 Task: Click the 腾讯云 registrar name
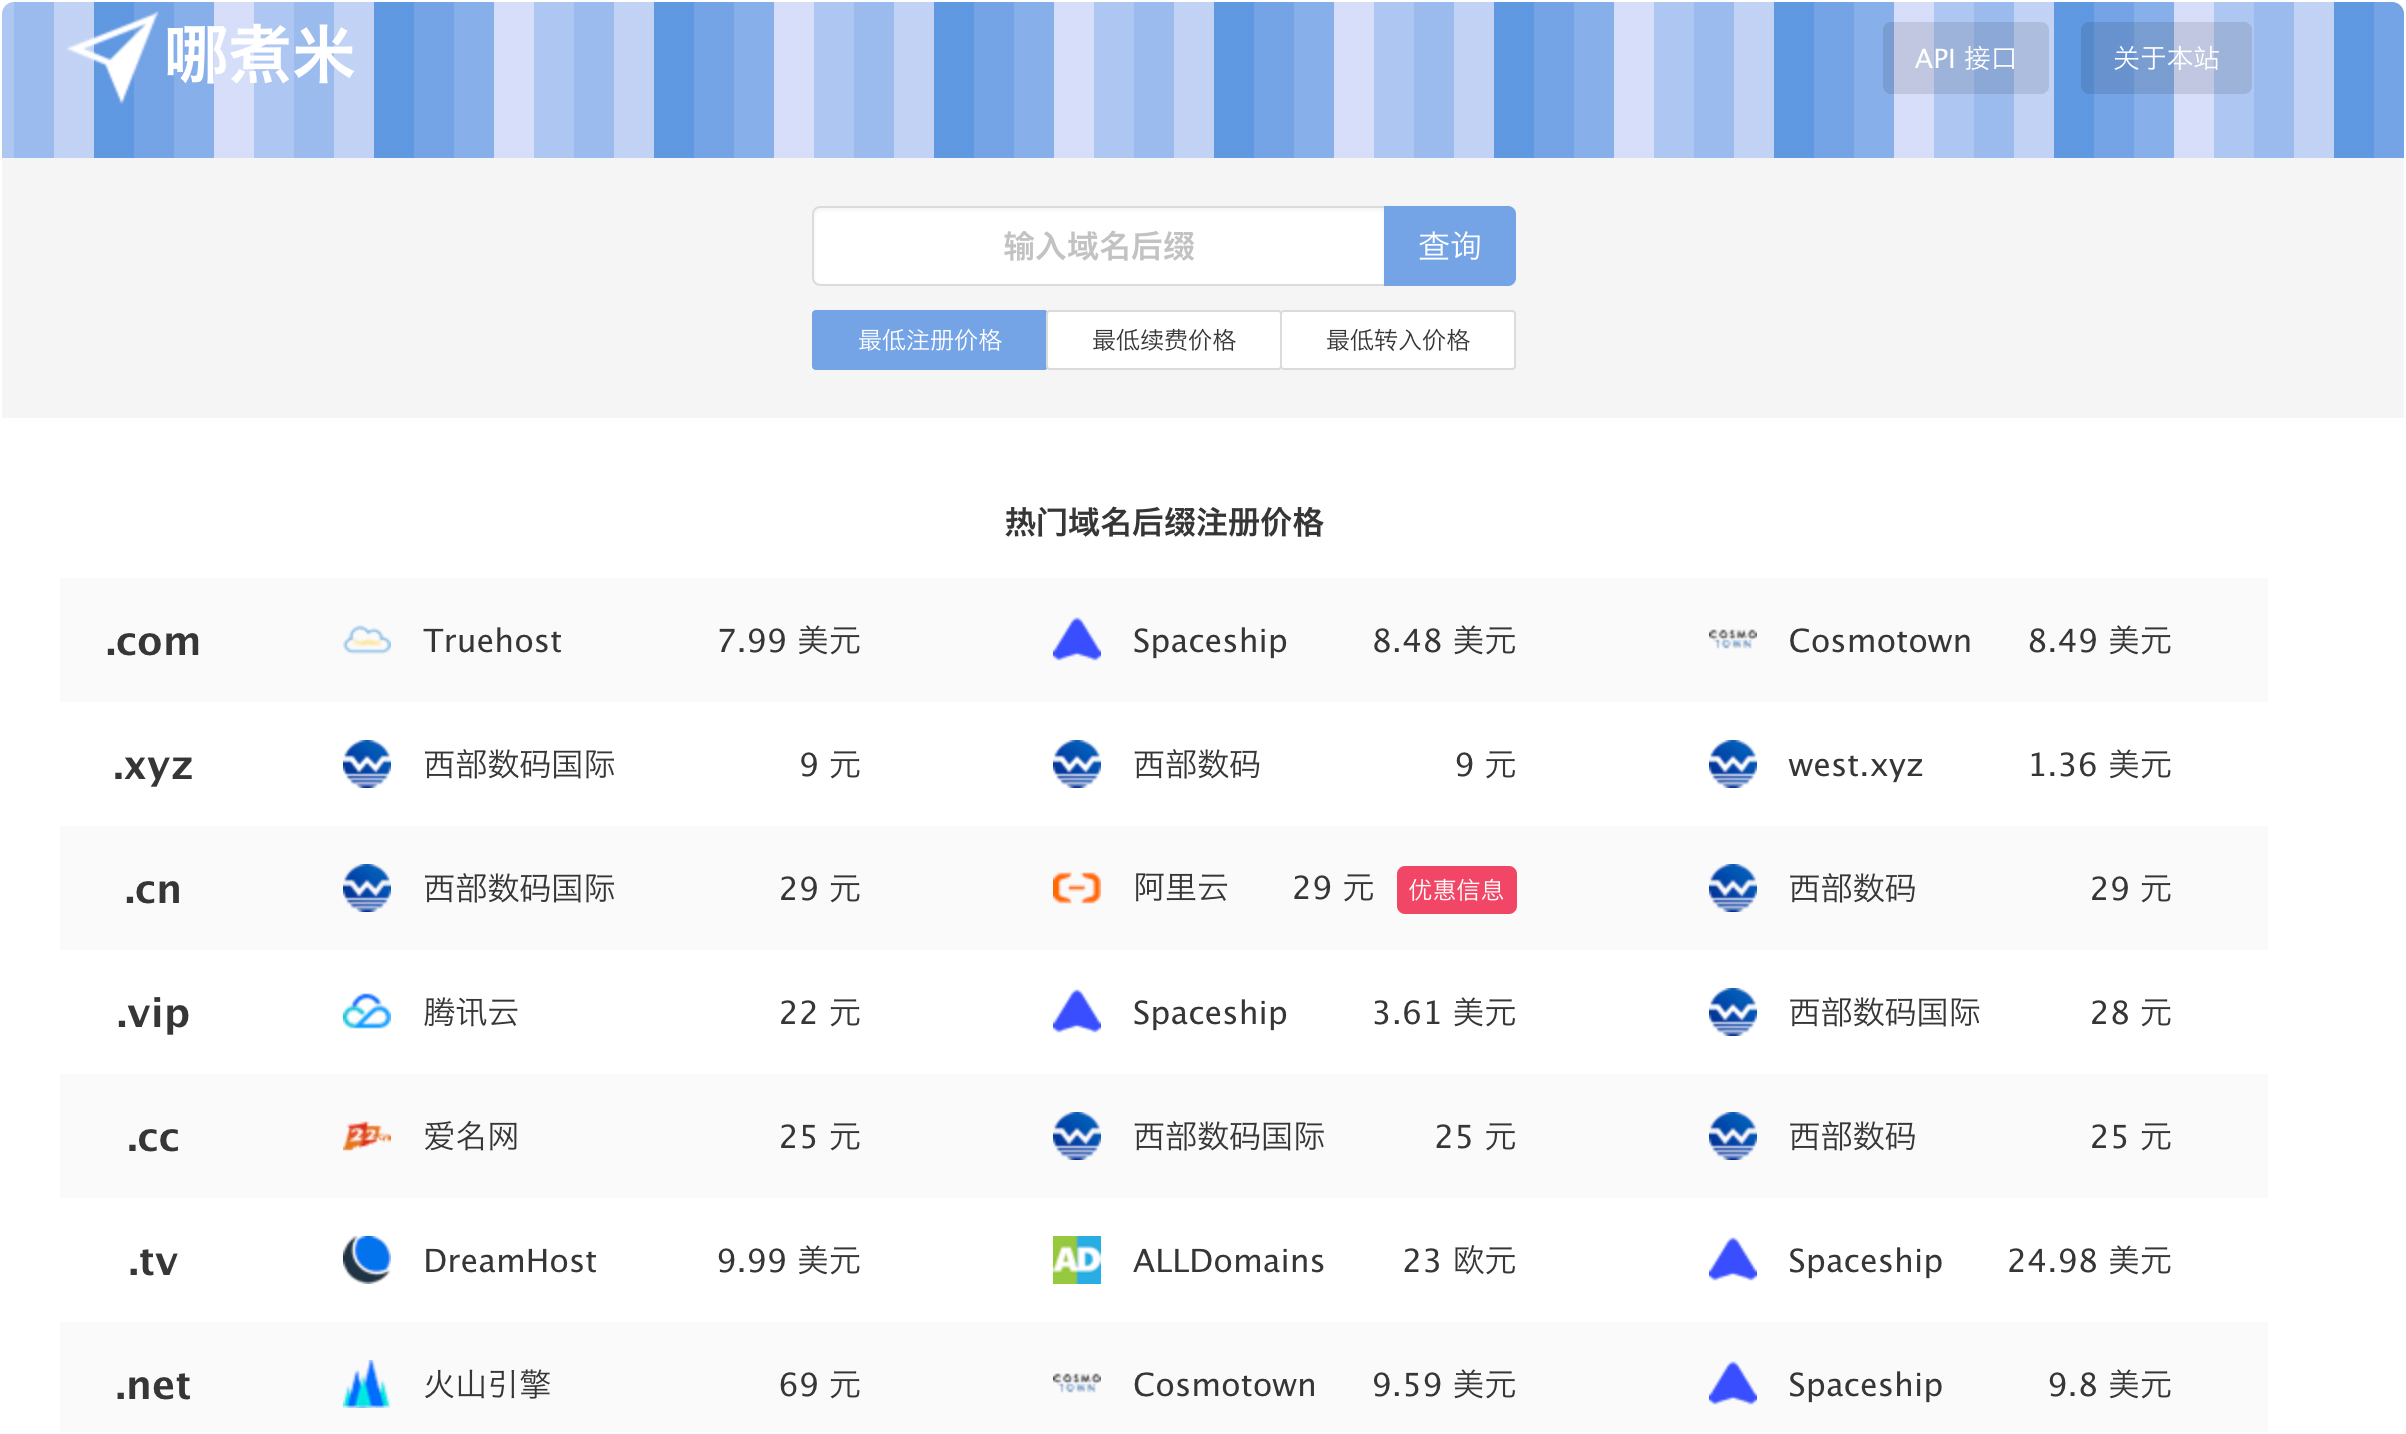tap(471, 1012)
